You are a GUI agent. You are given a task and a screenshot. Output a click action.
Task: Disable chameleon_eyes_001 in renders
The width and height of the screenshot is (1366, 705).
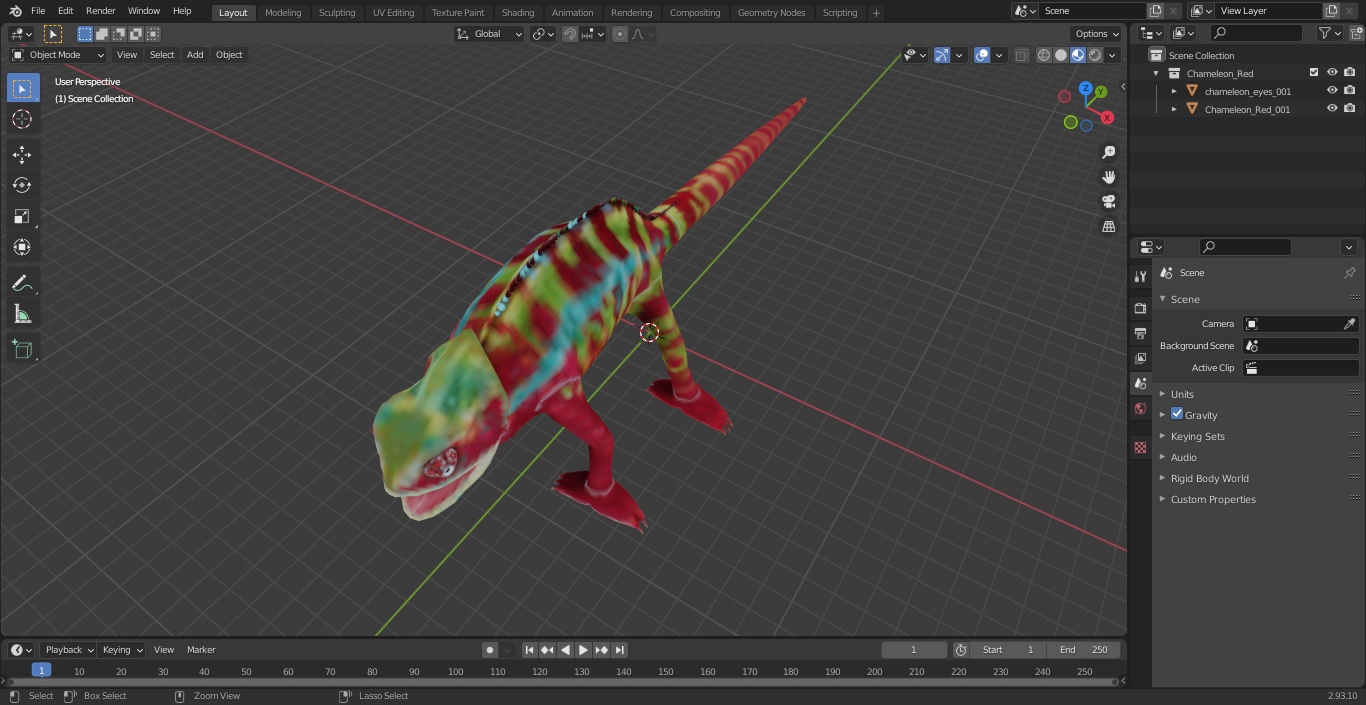[1349, 91]
